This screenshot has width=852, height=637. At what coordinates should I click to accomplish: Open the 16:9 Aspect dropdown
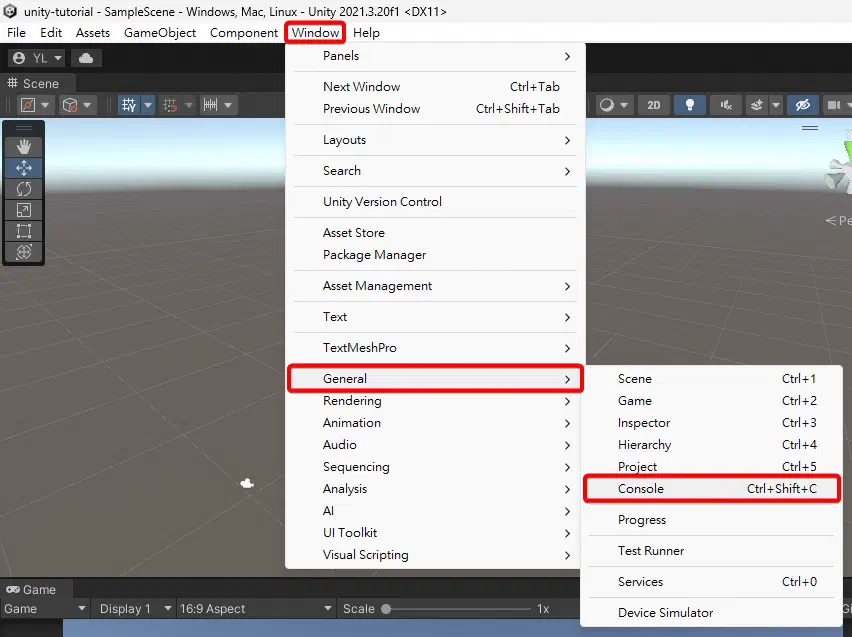255,609
